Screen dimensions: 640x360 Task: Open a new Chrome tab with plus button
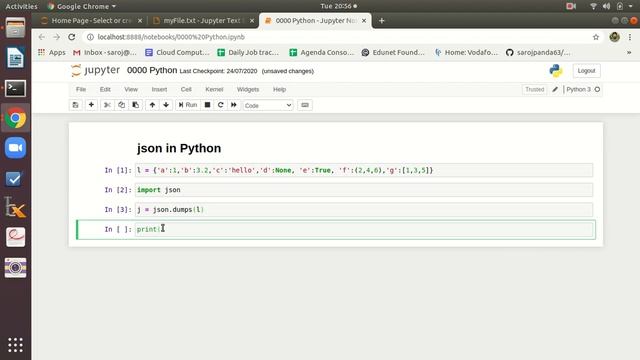[x=382, y=20]
